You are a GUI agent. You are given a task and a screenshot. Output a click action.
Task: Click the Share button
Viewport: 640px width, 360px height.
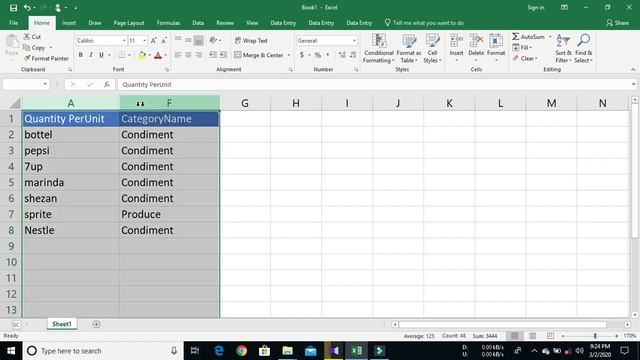[x=617, y=23]
